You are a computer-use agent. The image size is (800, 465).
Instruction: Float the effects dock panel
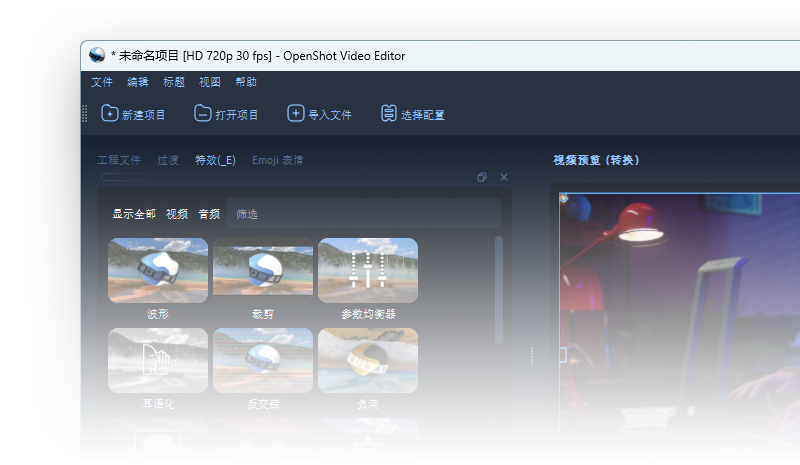(482, 177)
